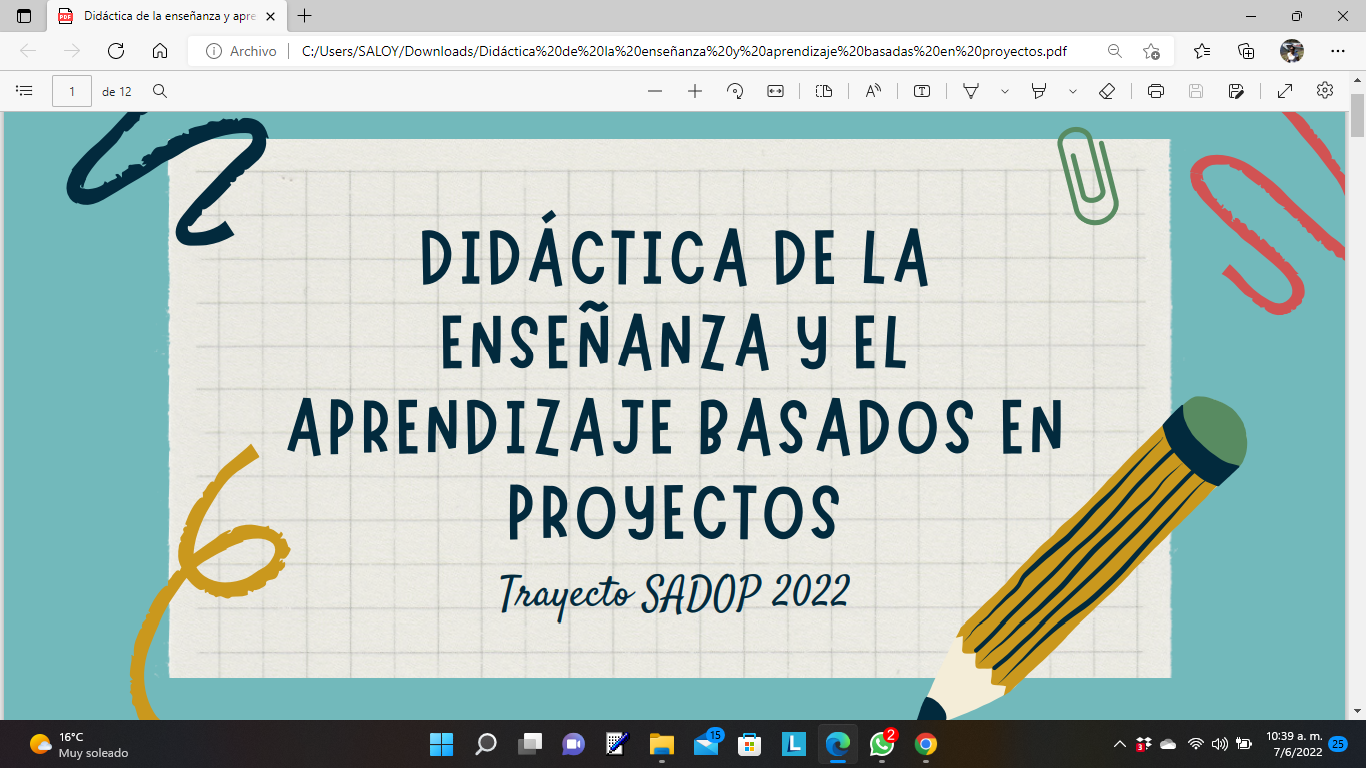
Task: Select the Read Aloud tool
Action: point(873,90)
